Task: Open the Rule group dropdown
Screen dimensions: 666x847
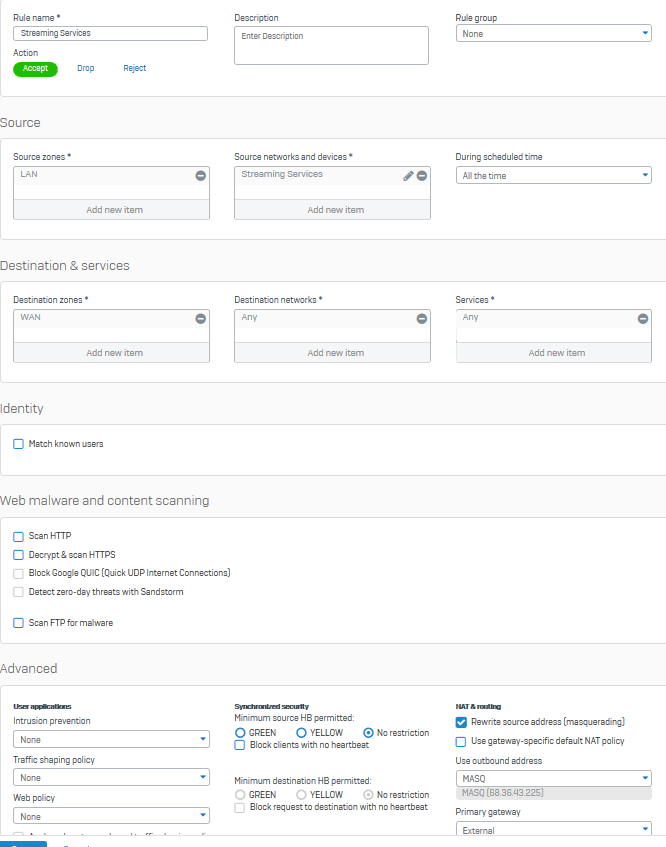Action: click(553, 34)
